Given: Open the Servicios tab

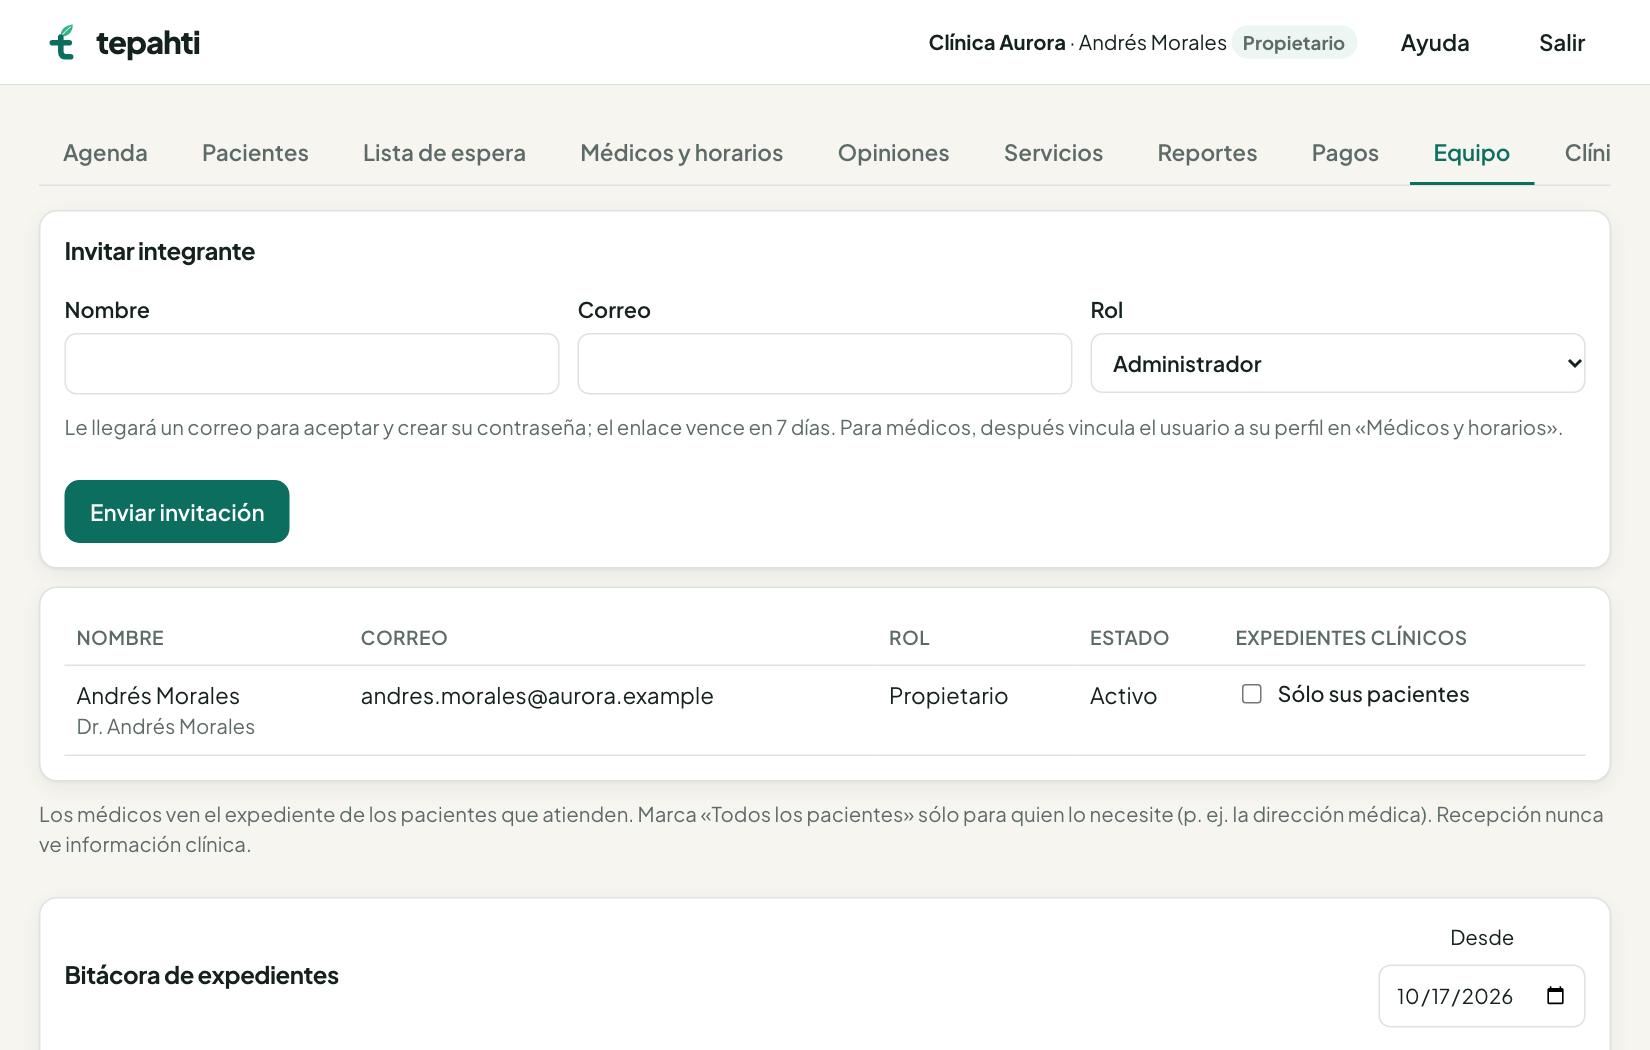Looking at the screenshot, I should tap(1053, 153).
